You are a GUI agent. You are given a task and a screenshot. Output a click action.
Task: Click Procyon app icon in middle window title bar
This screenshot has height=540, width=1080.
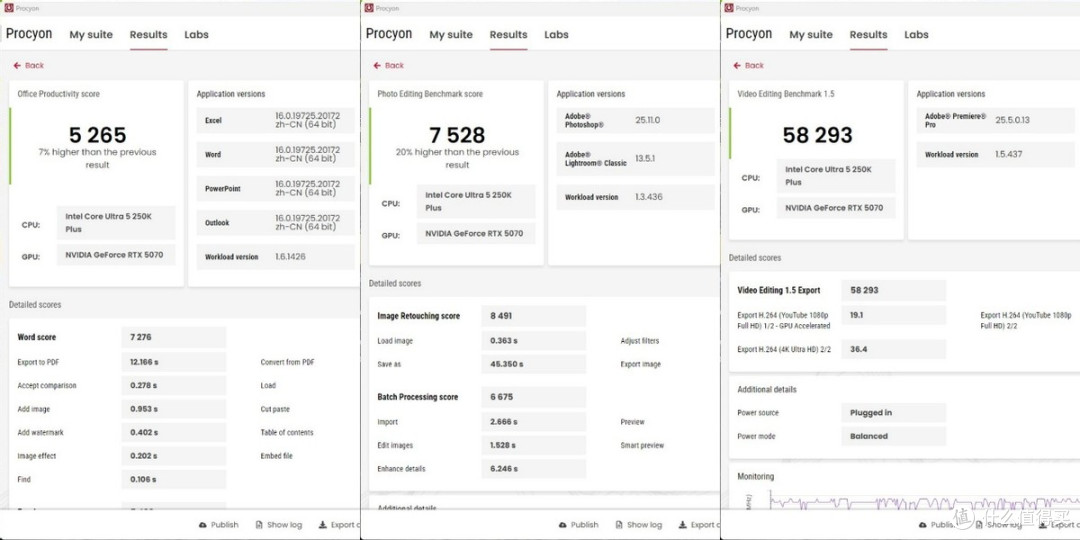pos(368,8)
